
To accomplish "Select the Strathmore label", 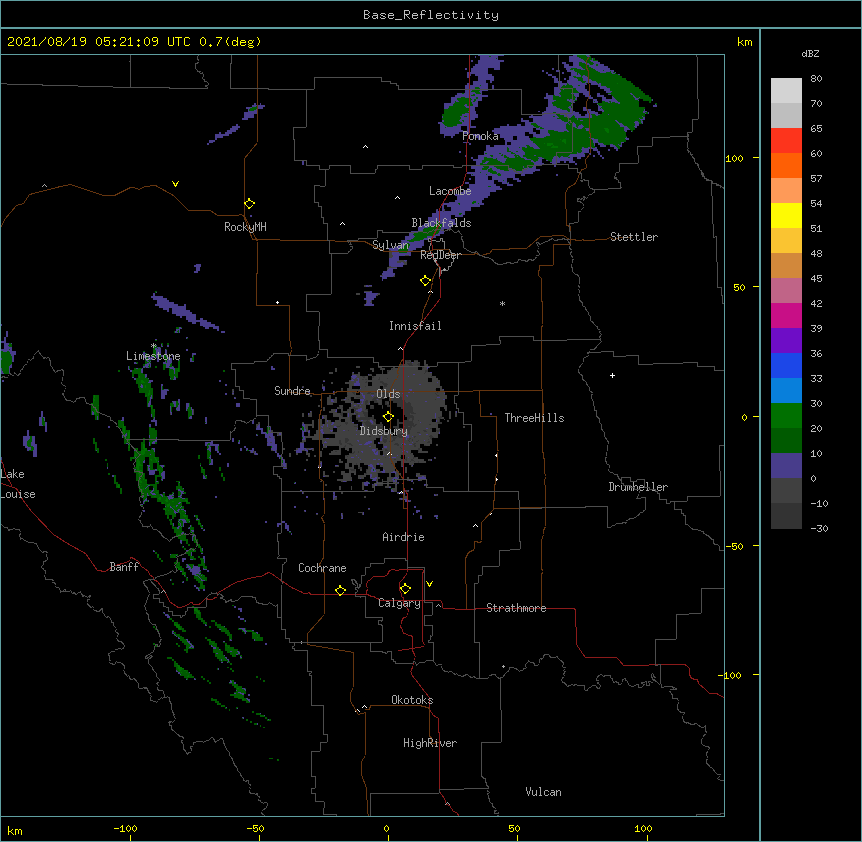I will pyautogui.click(x=516, y=608).
